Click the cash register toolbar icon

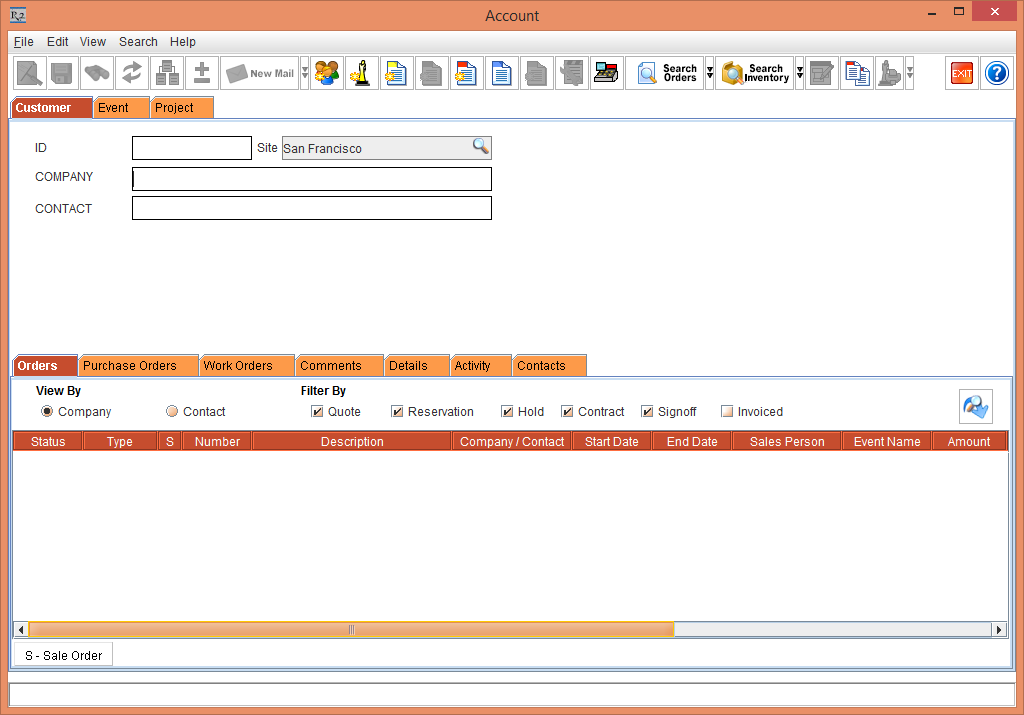click(x=606, y=72)
